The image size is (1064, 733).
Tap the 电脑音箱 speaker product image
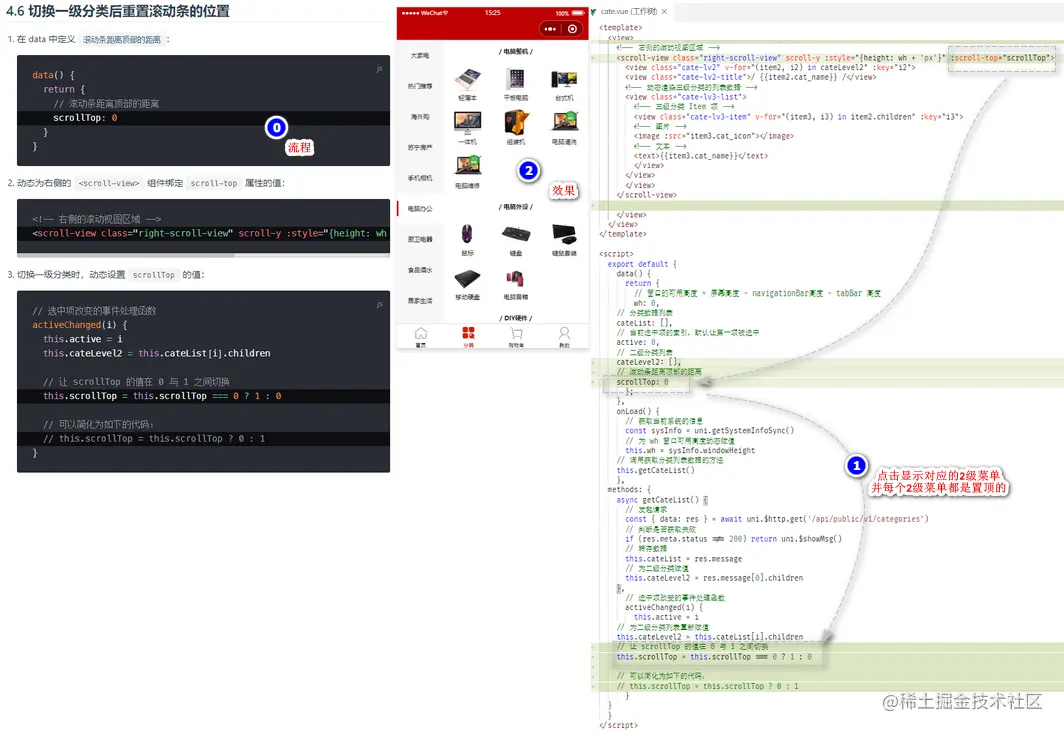516,278
